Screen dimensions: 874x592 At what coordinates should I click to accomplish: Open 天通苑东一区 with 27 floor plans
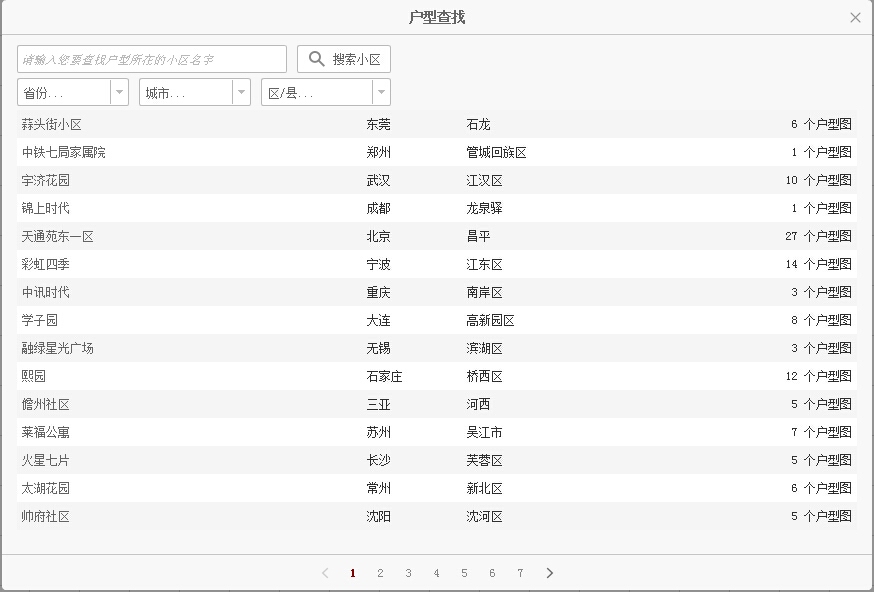tap(58, 237)
